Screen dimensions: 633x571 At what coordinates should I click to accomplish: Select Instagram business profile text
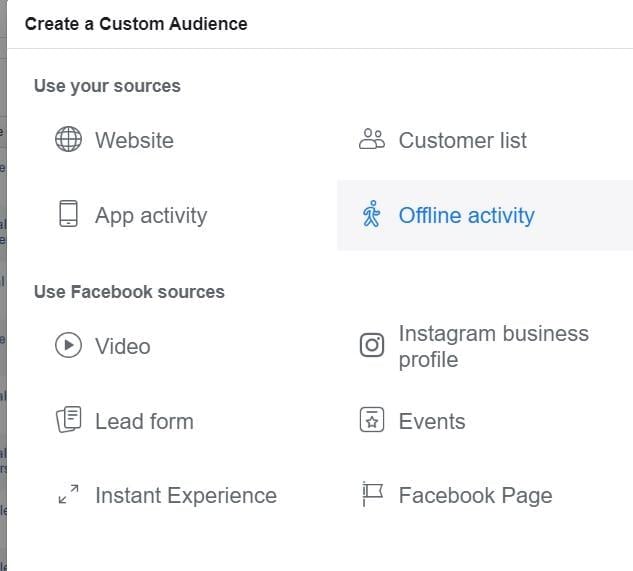click(494, 346)
